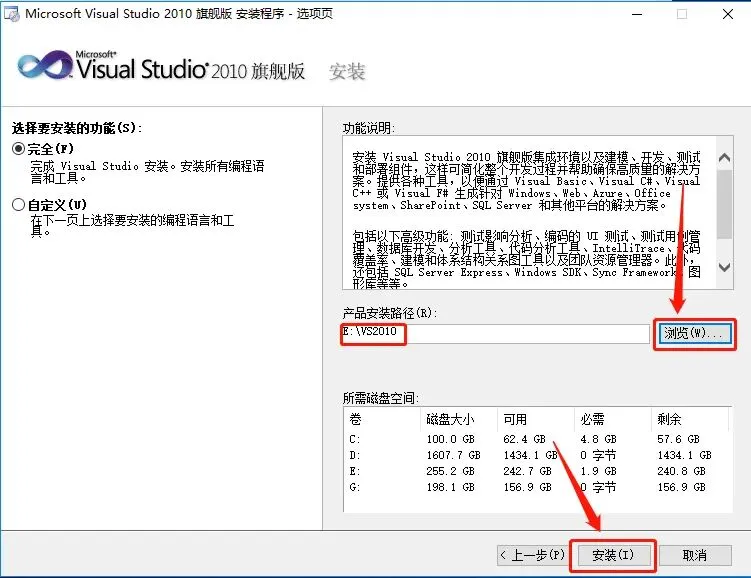Click the description box scroll down arrow

coord(725,268)
